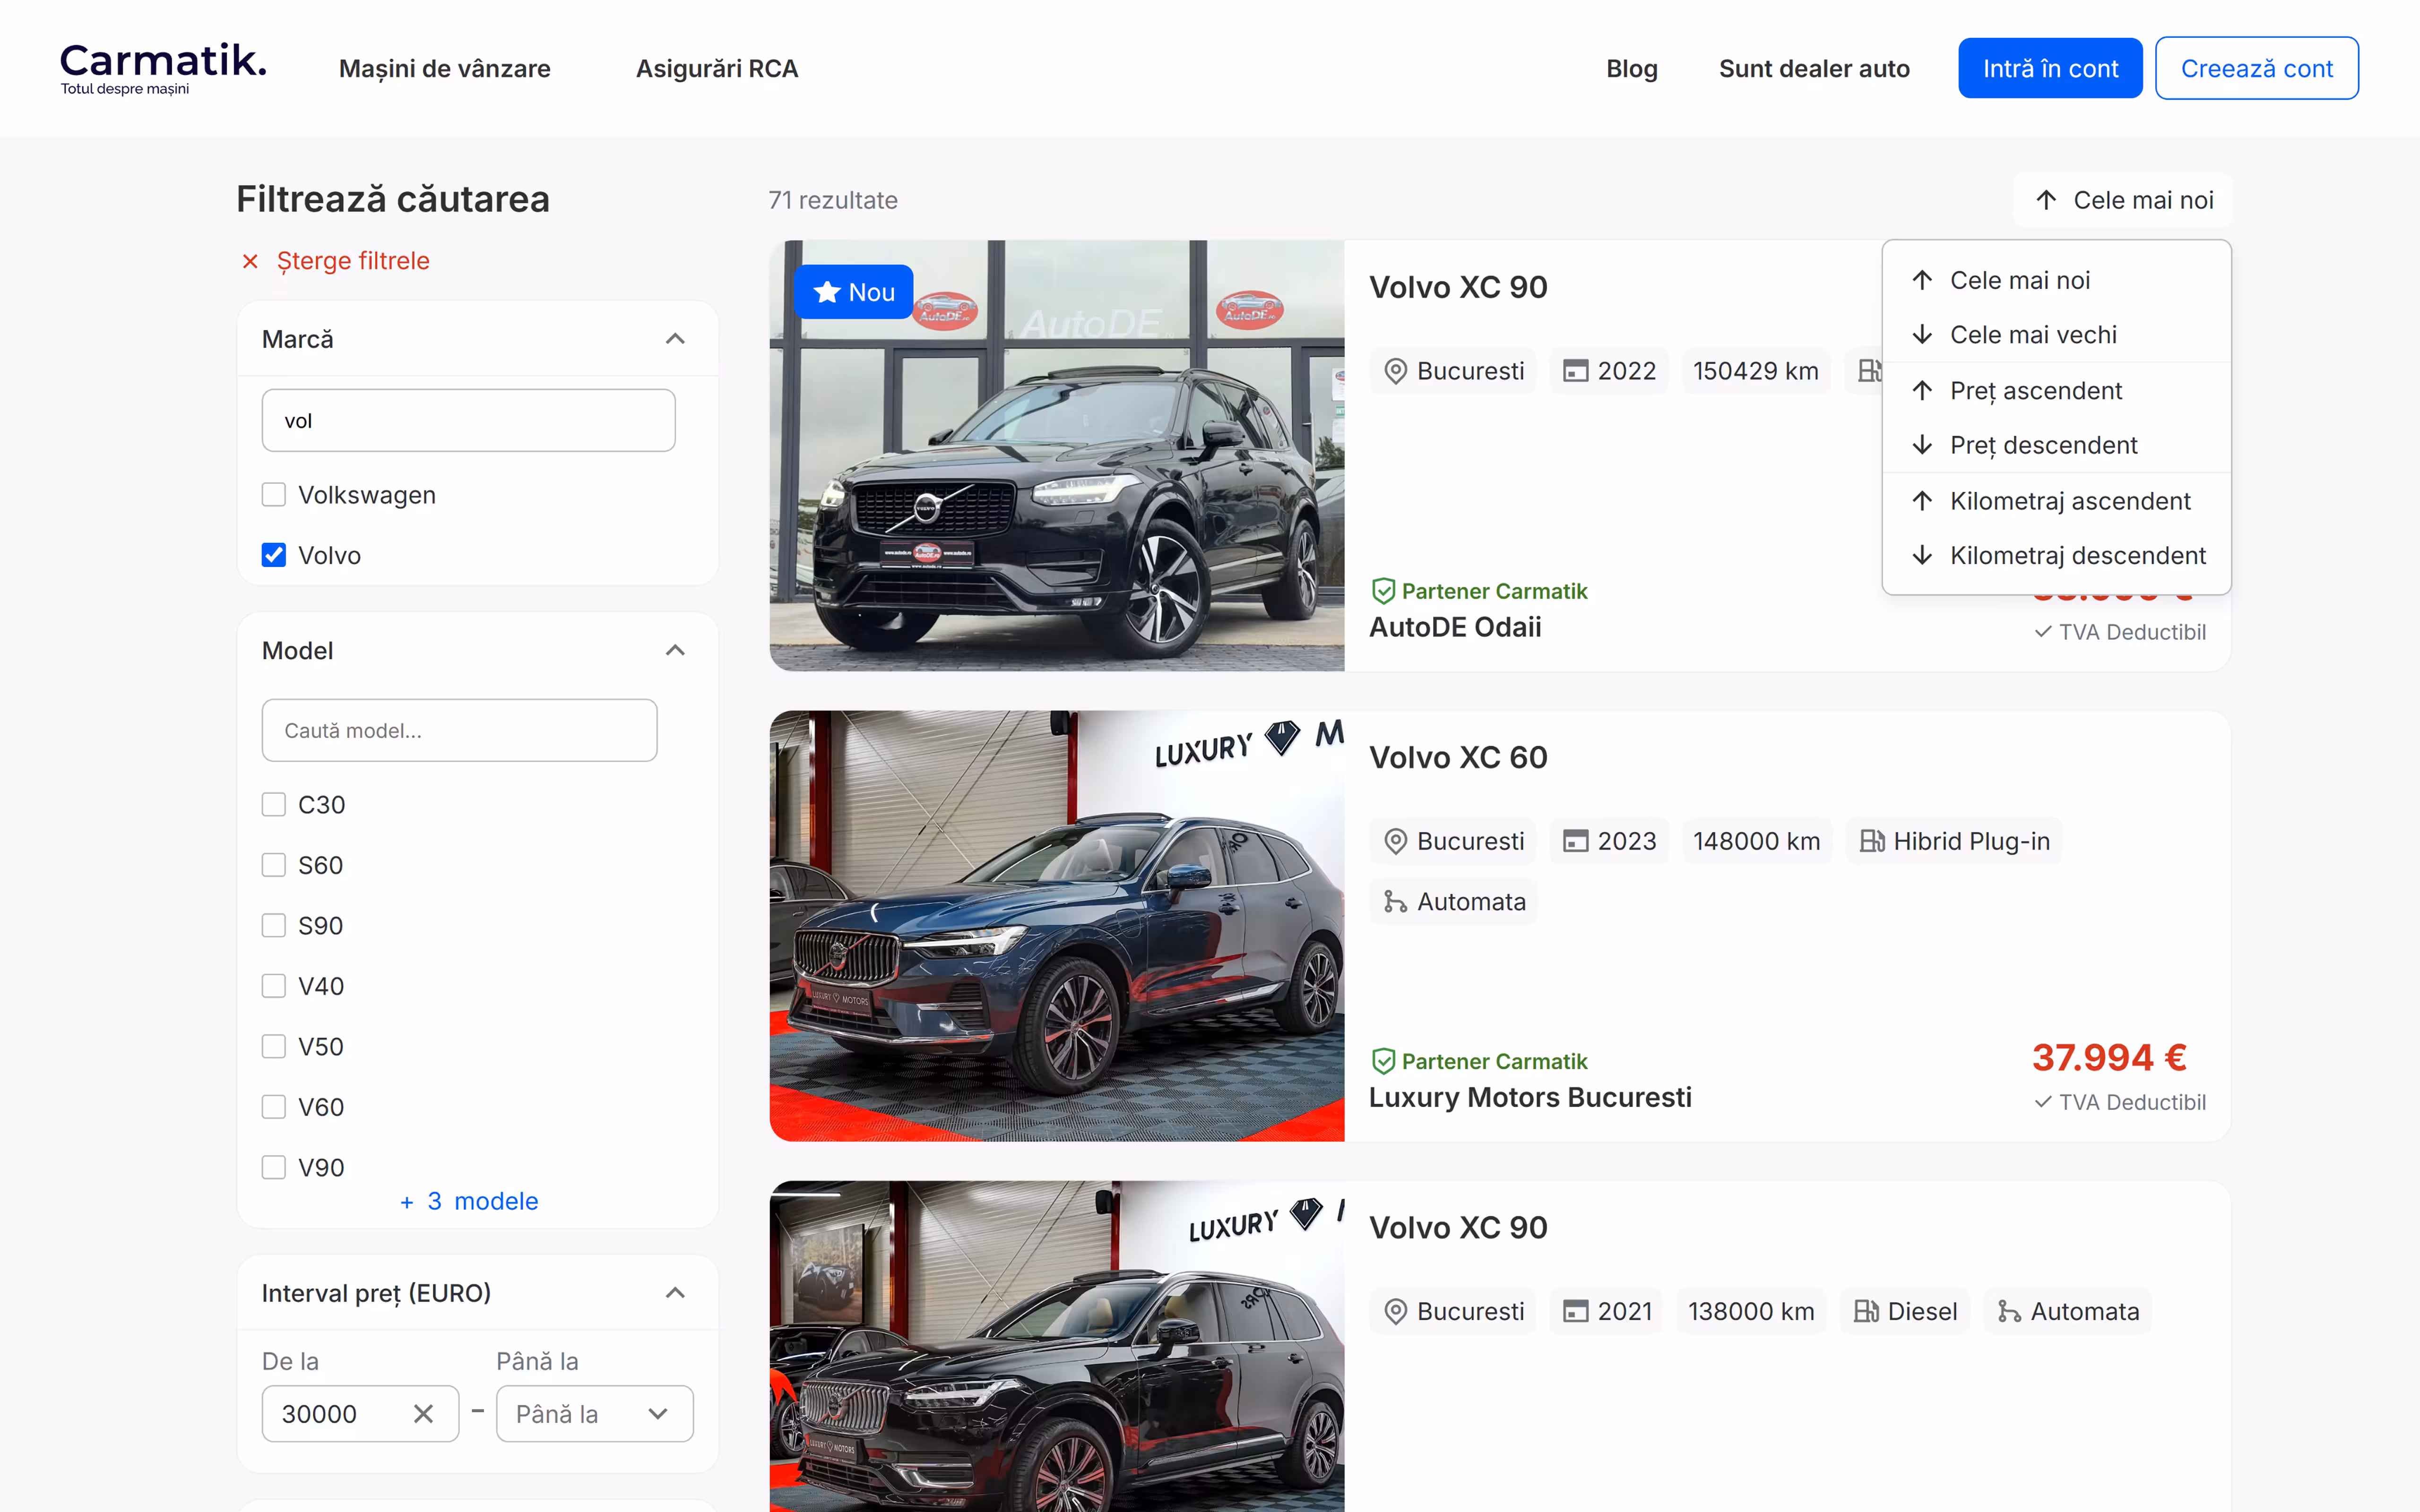Check the V40 model checkbox

[273, 986]
